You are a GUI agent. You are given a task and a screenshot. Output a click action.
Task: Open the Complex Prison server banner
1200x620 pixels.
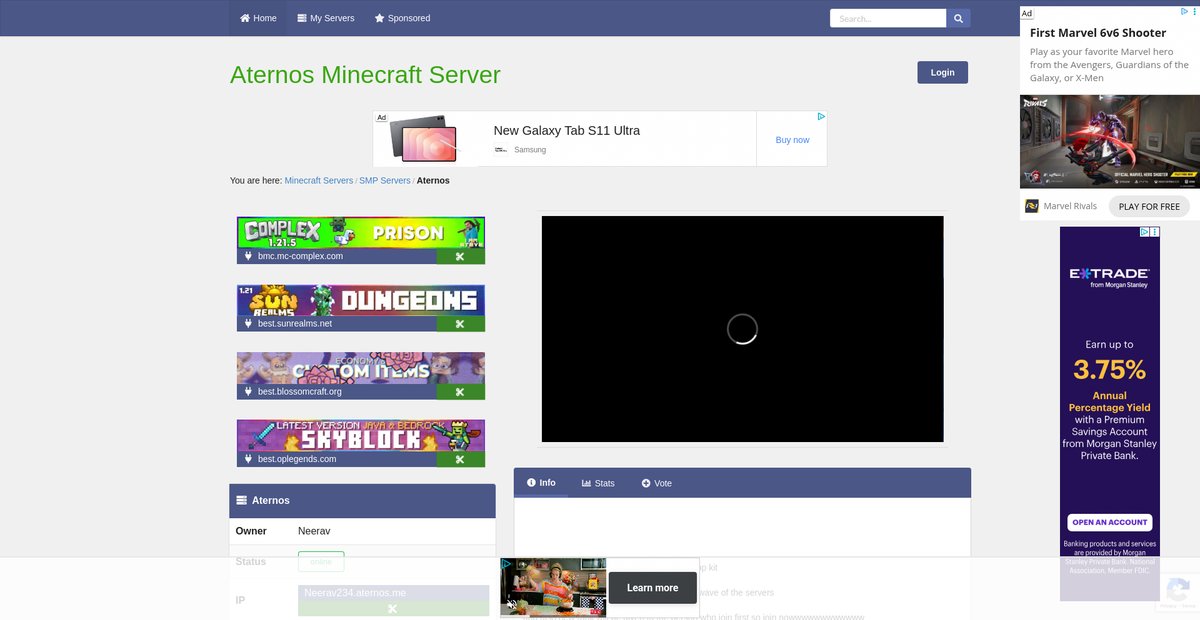click(361, 233)
